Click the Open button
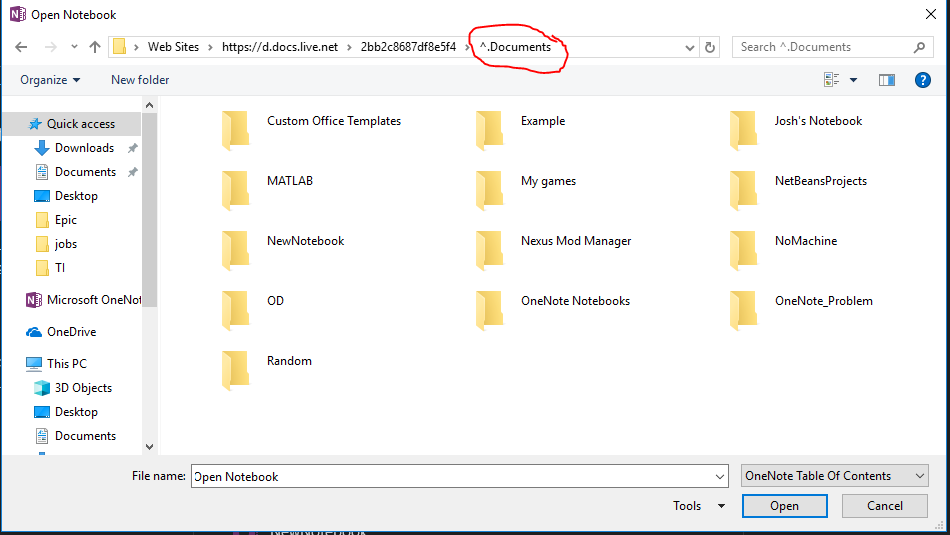The height and width of the screenshot is (535, 950). point(785,506)
